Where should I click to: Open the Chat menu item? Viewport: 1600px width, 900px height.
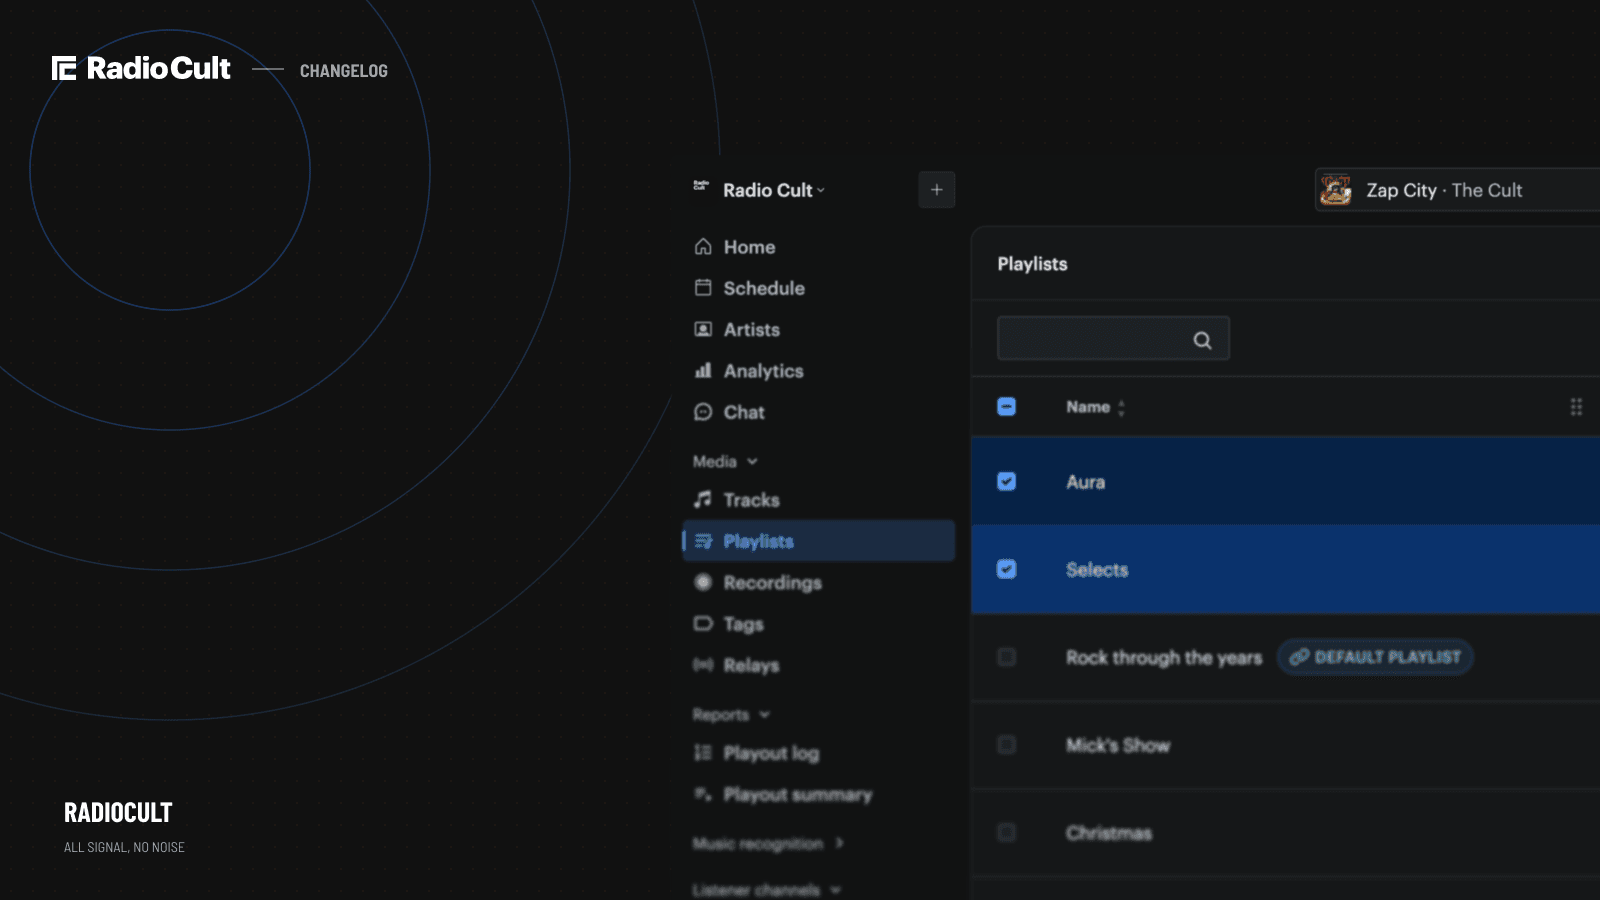coord(744,412)
